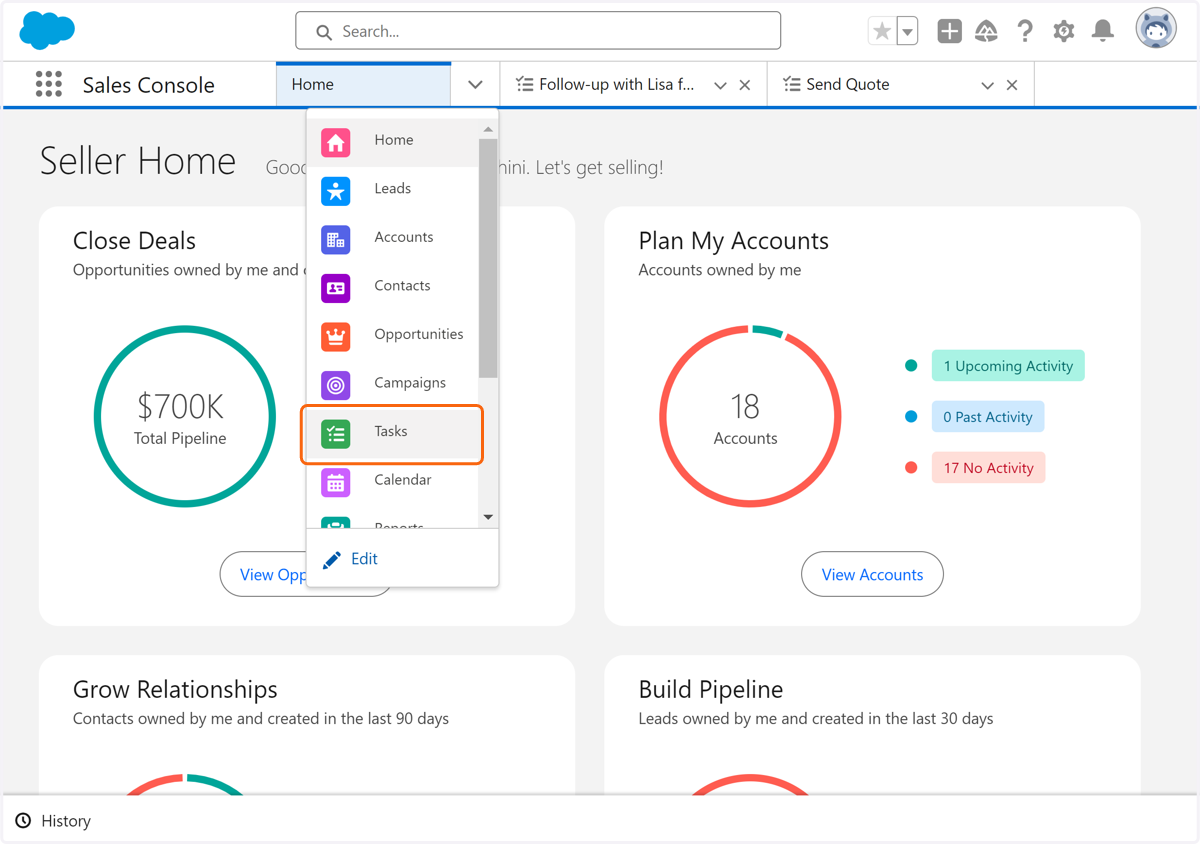Choose Leads in the navigation menu
The image size is (1200, 844).
(x=392, y=189)
